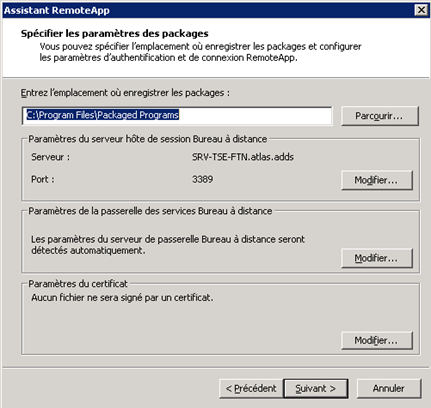Open Modifier for the certificate settings

(377, 340)
